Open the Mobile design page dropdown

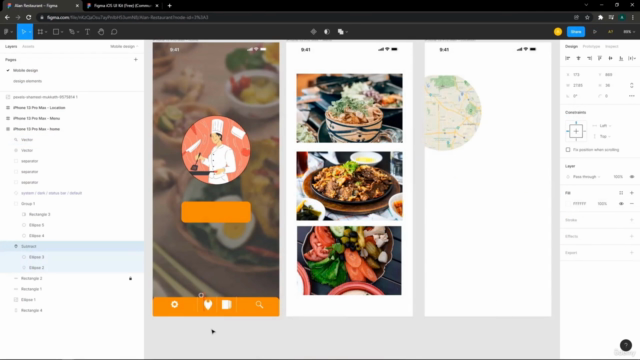pos(124,47)
